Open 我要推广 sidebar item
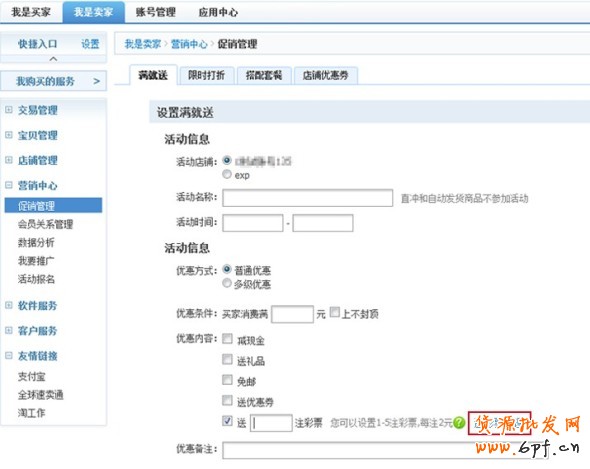The image size is (590, 469). [36, 260]
